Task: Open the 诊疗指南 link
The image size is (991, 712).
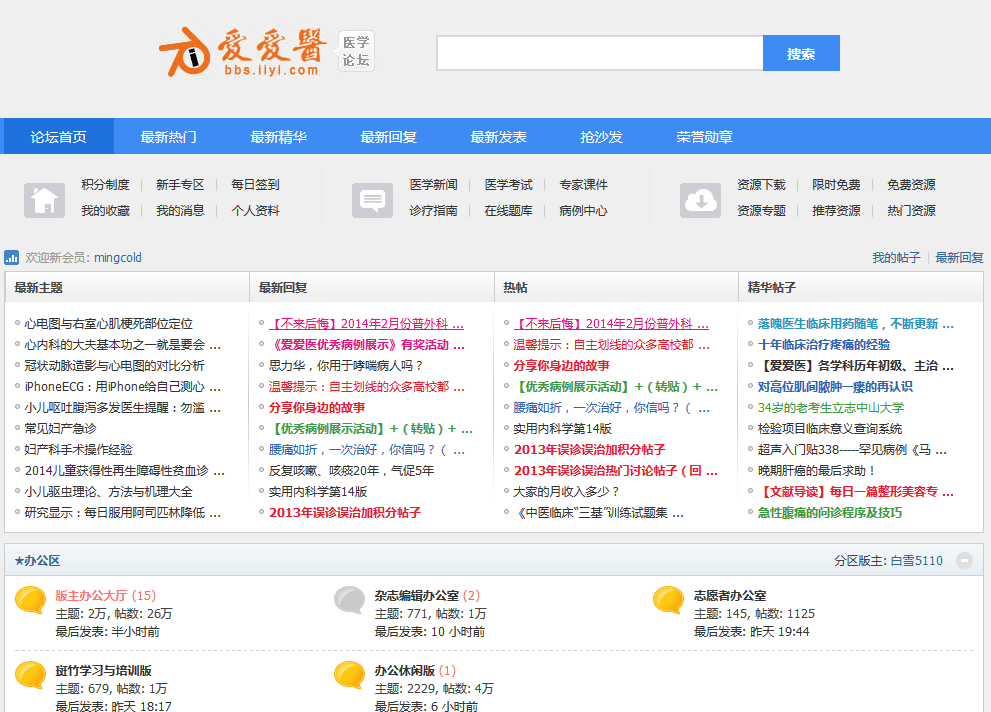Action: [434, 210]
